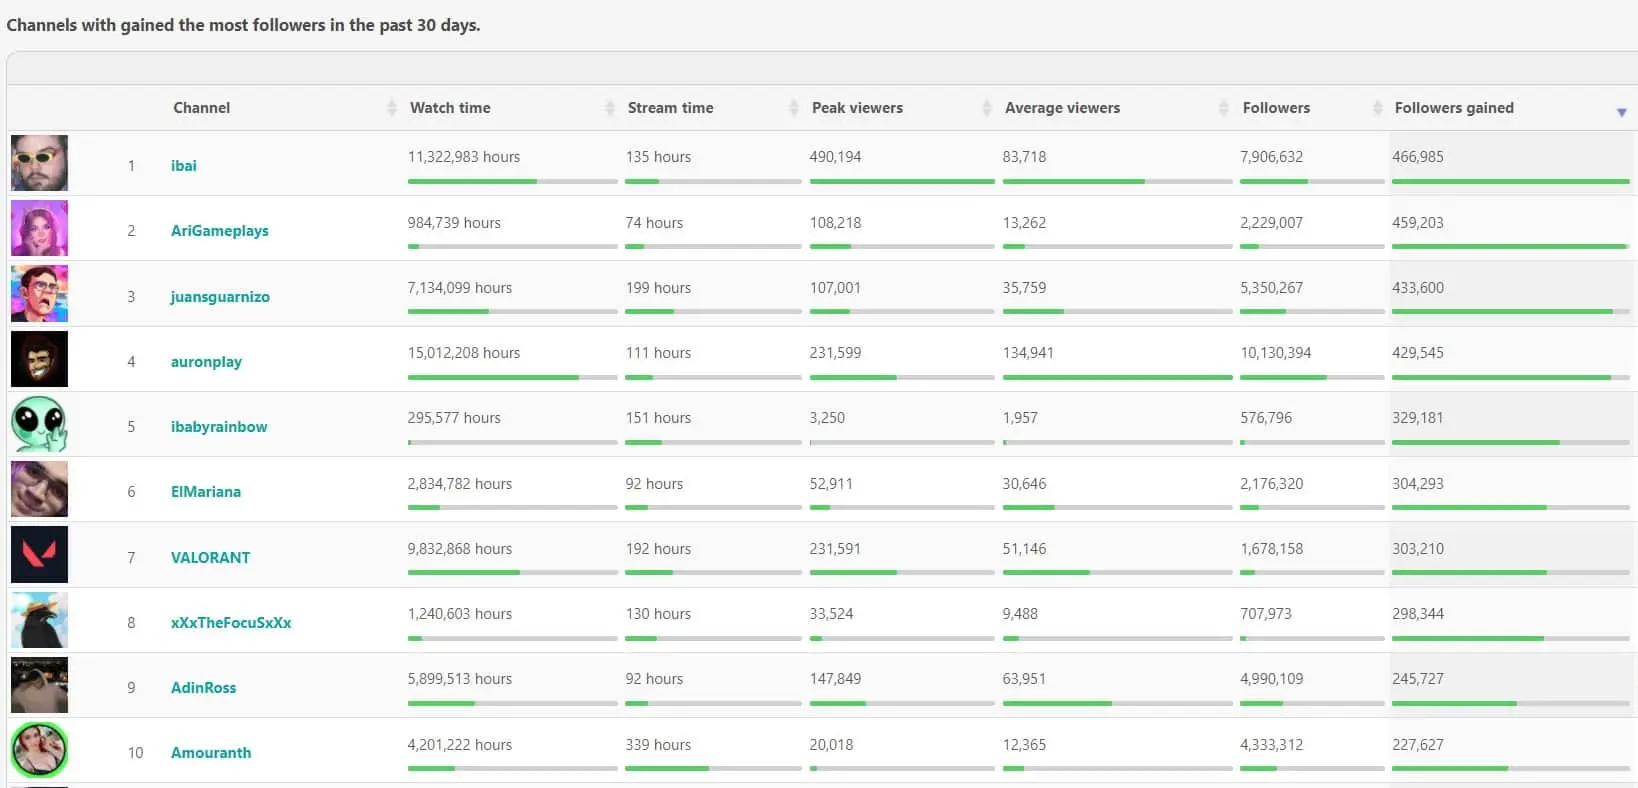Click the descending sort arrow on Followers gained
This screenshot has width=1638, height=788.
(x=1621, y=112)
